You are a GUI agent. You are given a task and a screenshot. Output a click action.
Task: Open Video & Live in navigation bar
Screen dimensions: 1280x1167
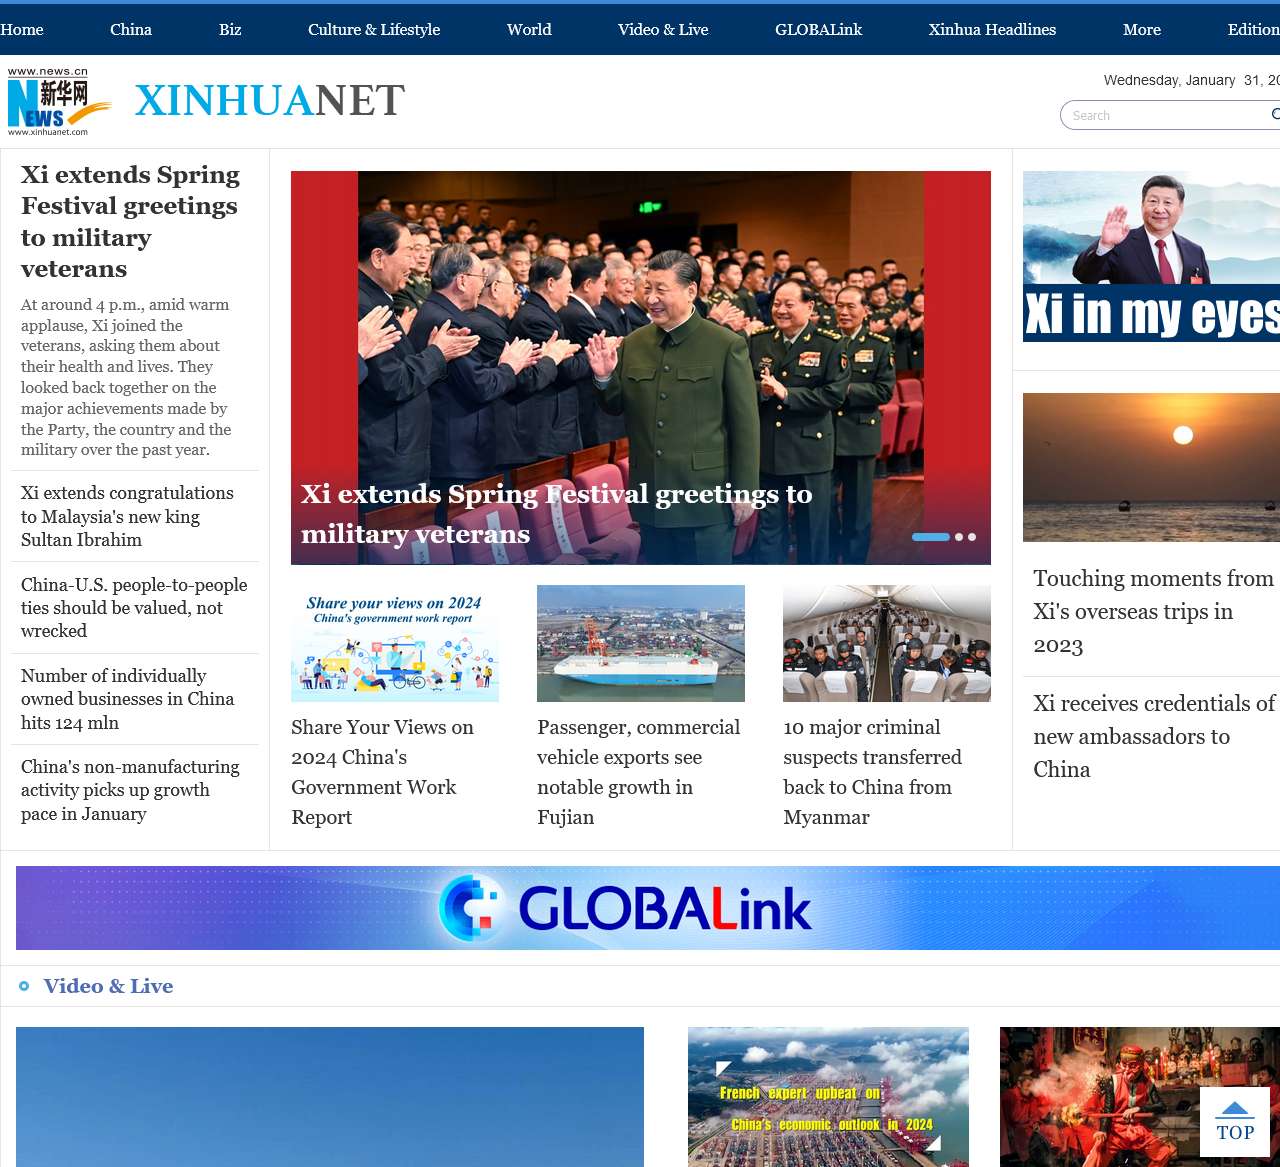coord(663,29)
